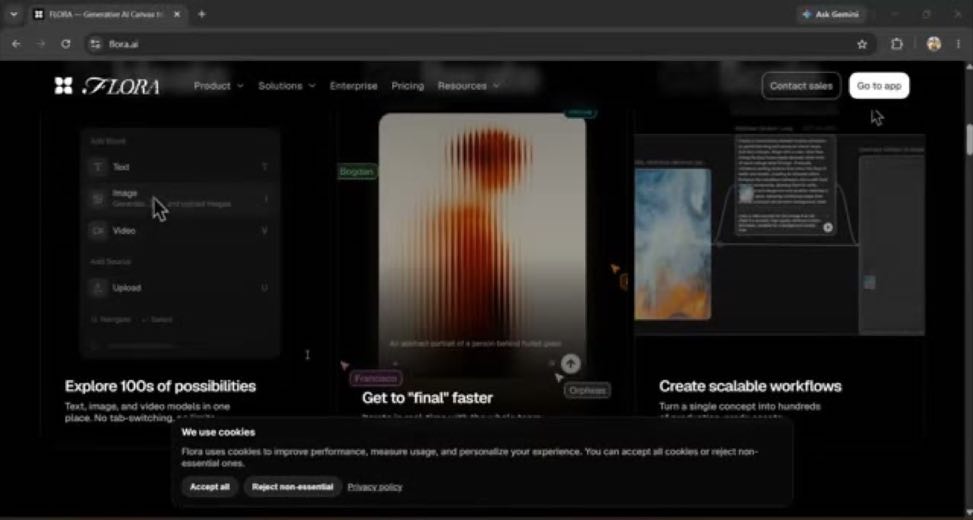
Task: Select the Video block option
Action: 180,231
